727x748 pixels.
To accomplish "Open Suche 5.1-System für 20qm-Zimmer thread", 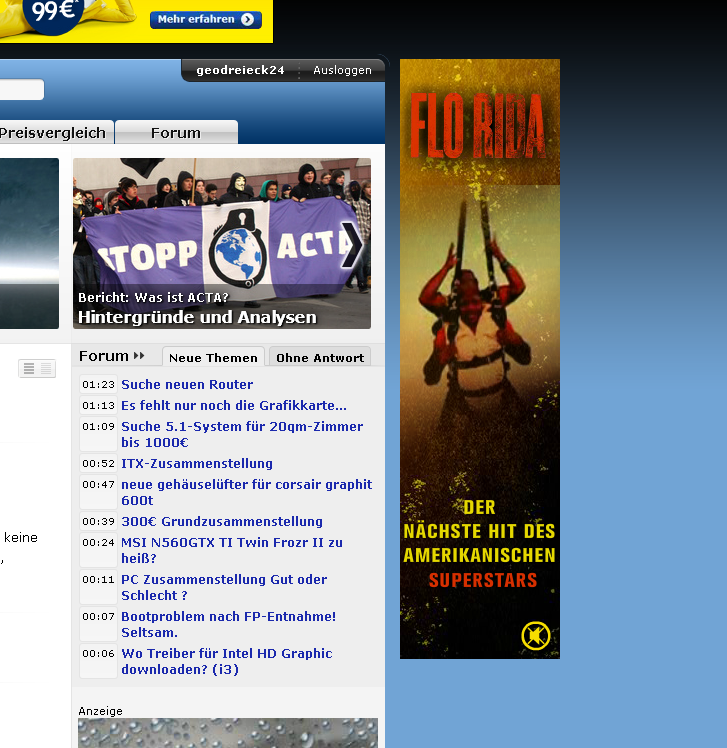I will (x=242, y=434).
